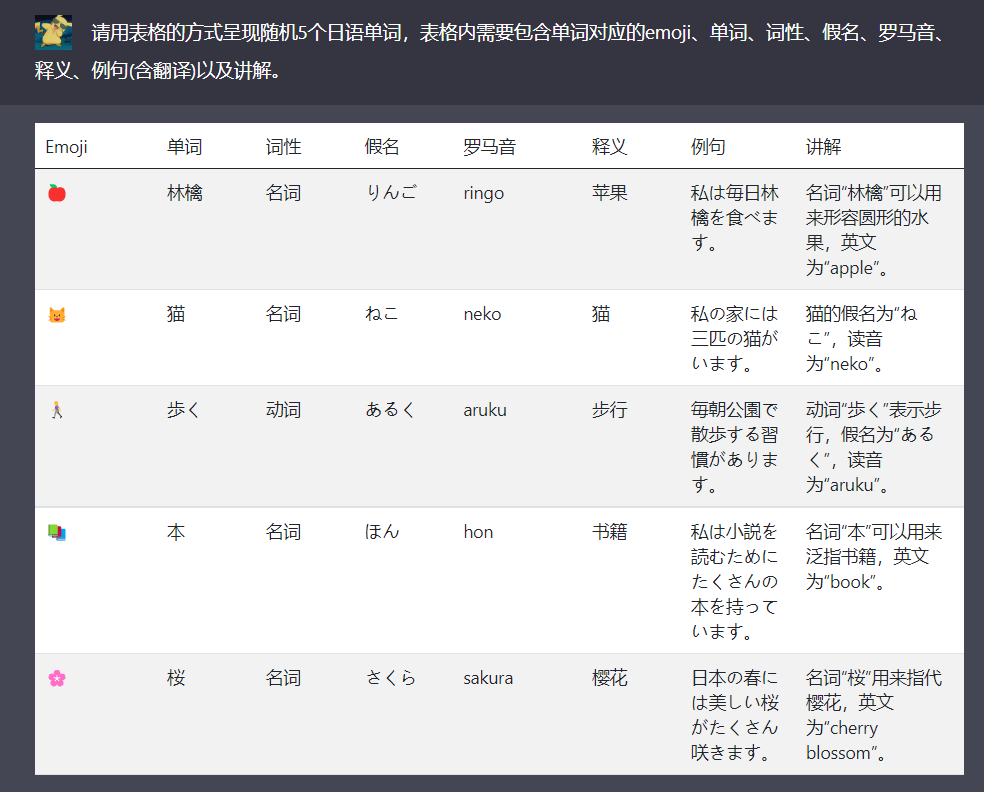Click the explanation 动词"歩く"表示步行
The image size is (984, 792).
pos(874,447)
